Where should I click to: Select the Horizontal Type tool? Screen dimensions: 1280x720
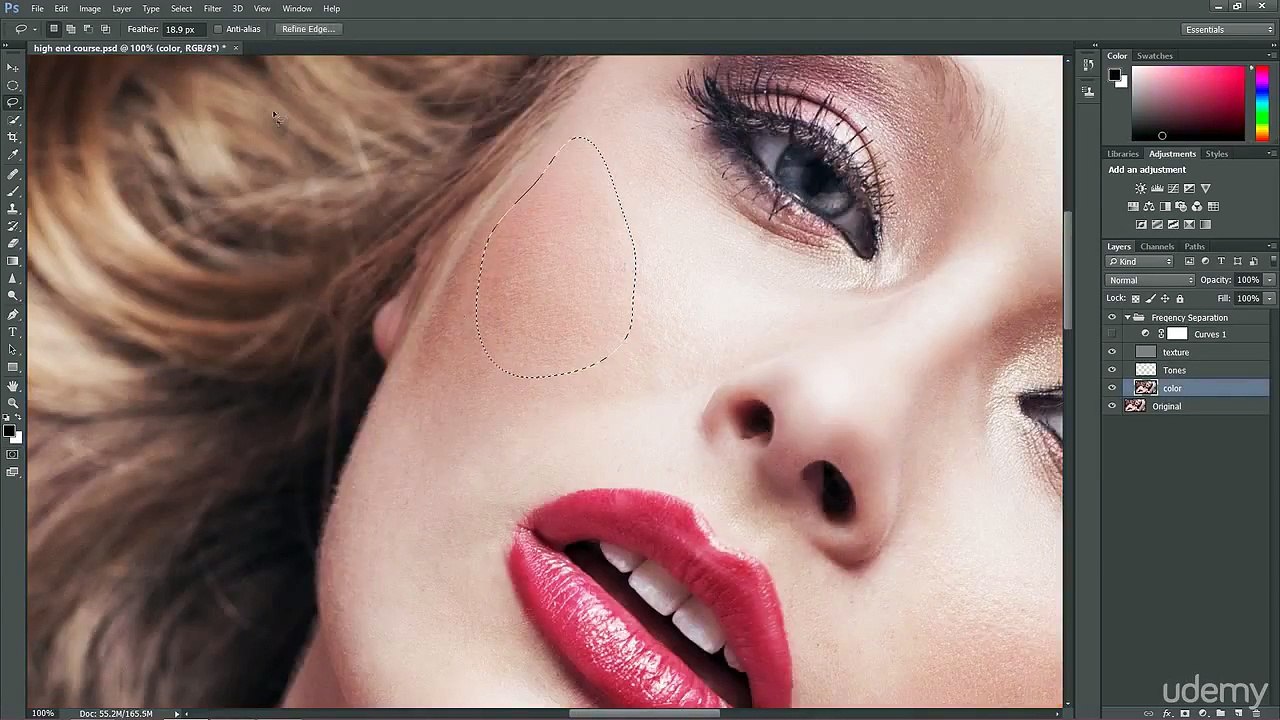click(13, 332)
